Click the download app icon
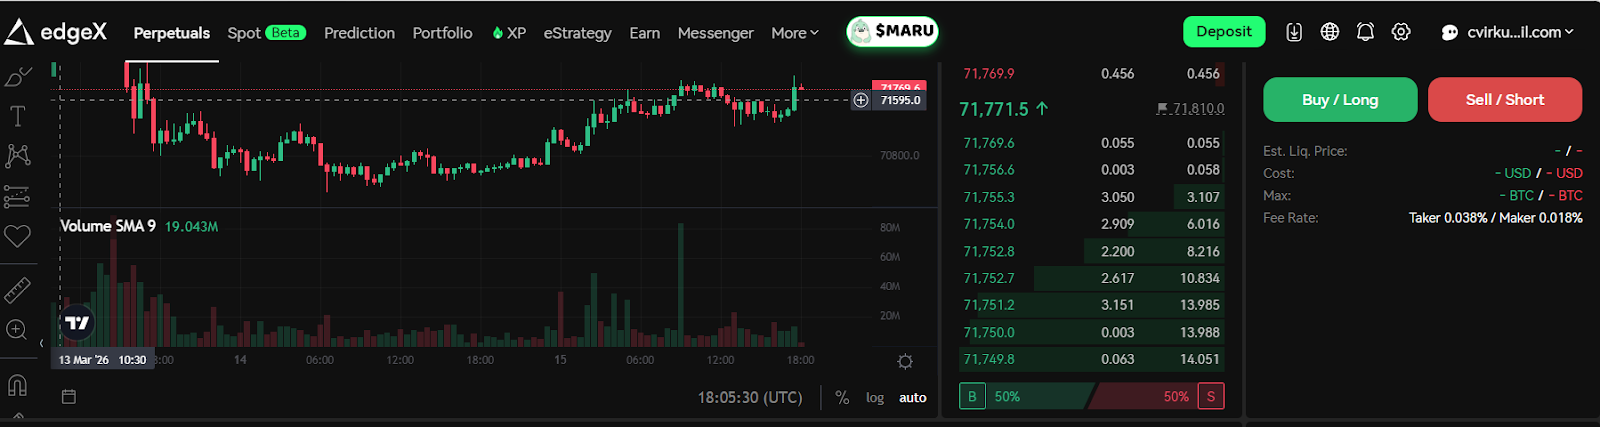This screenshot has height=427, width=1600. pyautogui.click(x=1294, y=32)
